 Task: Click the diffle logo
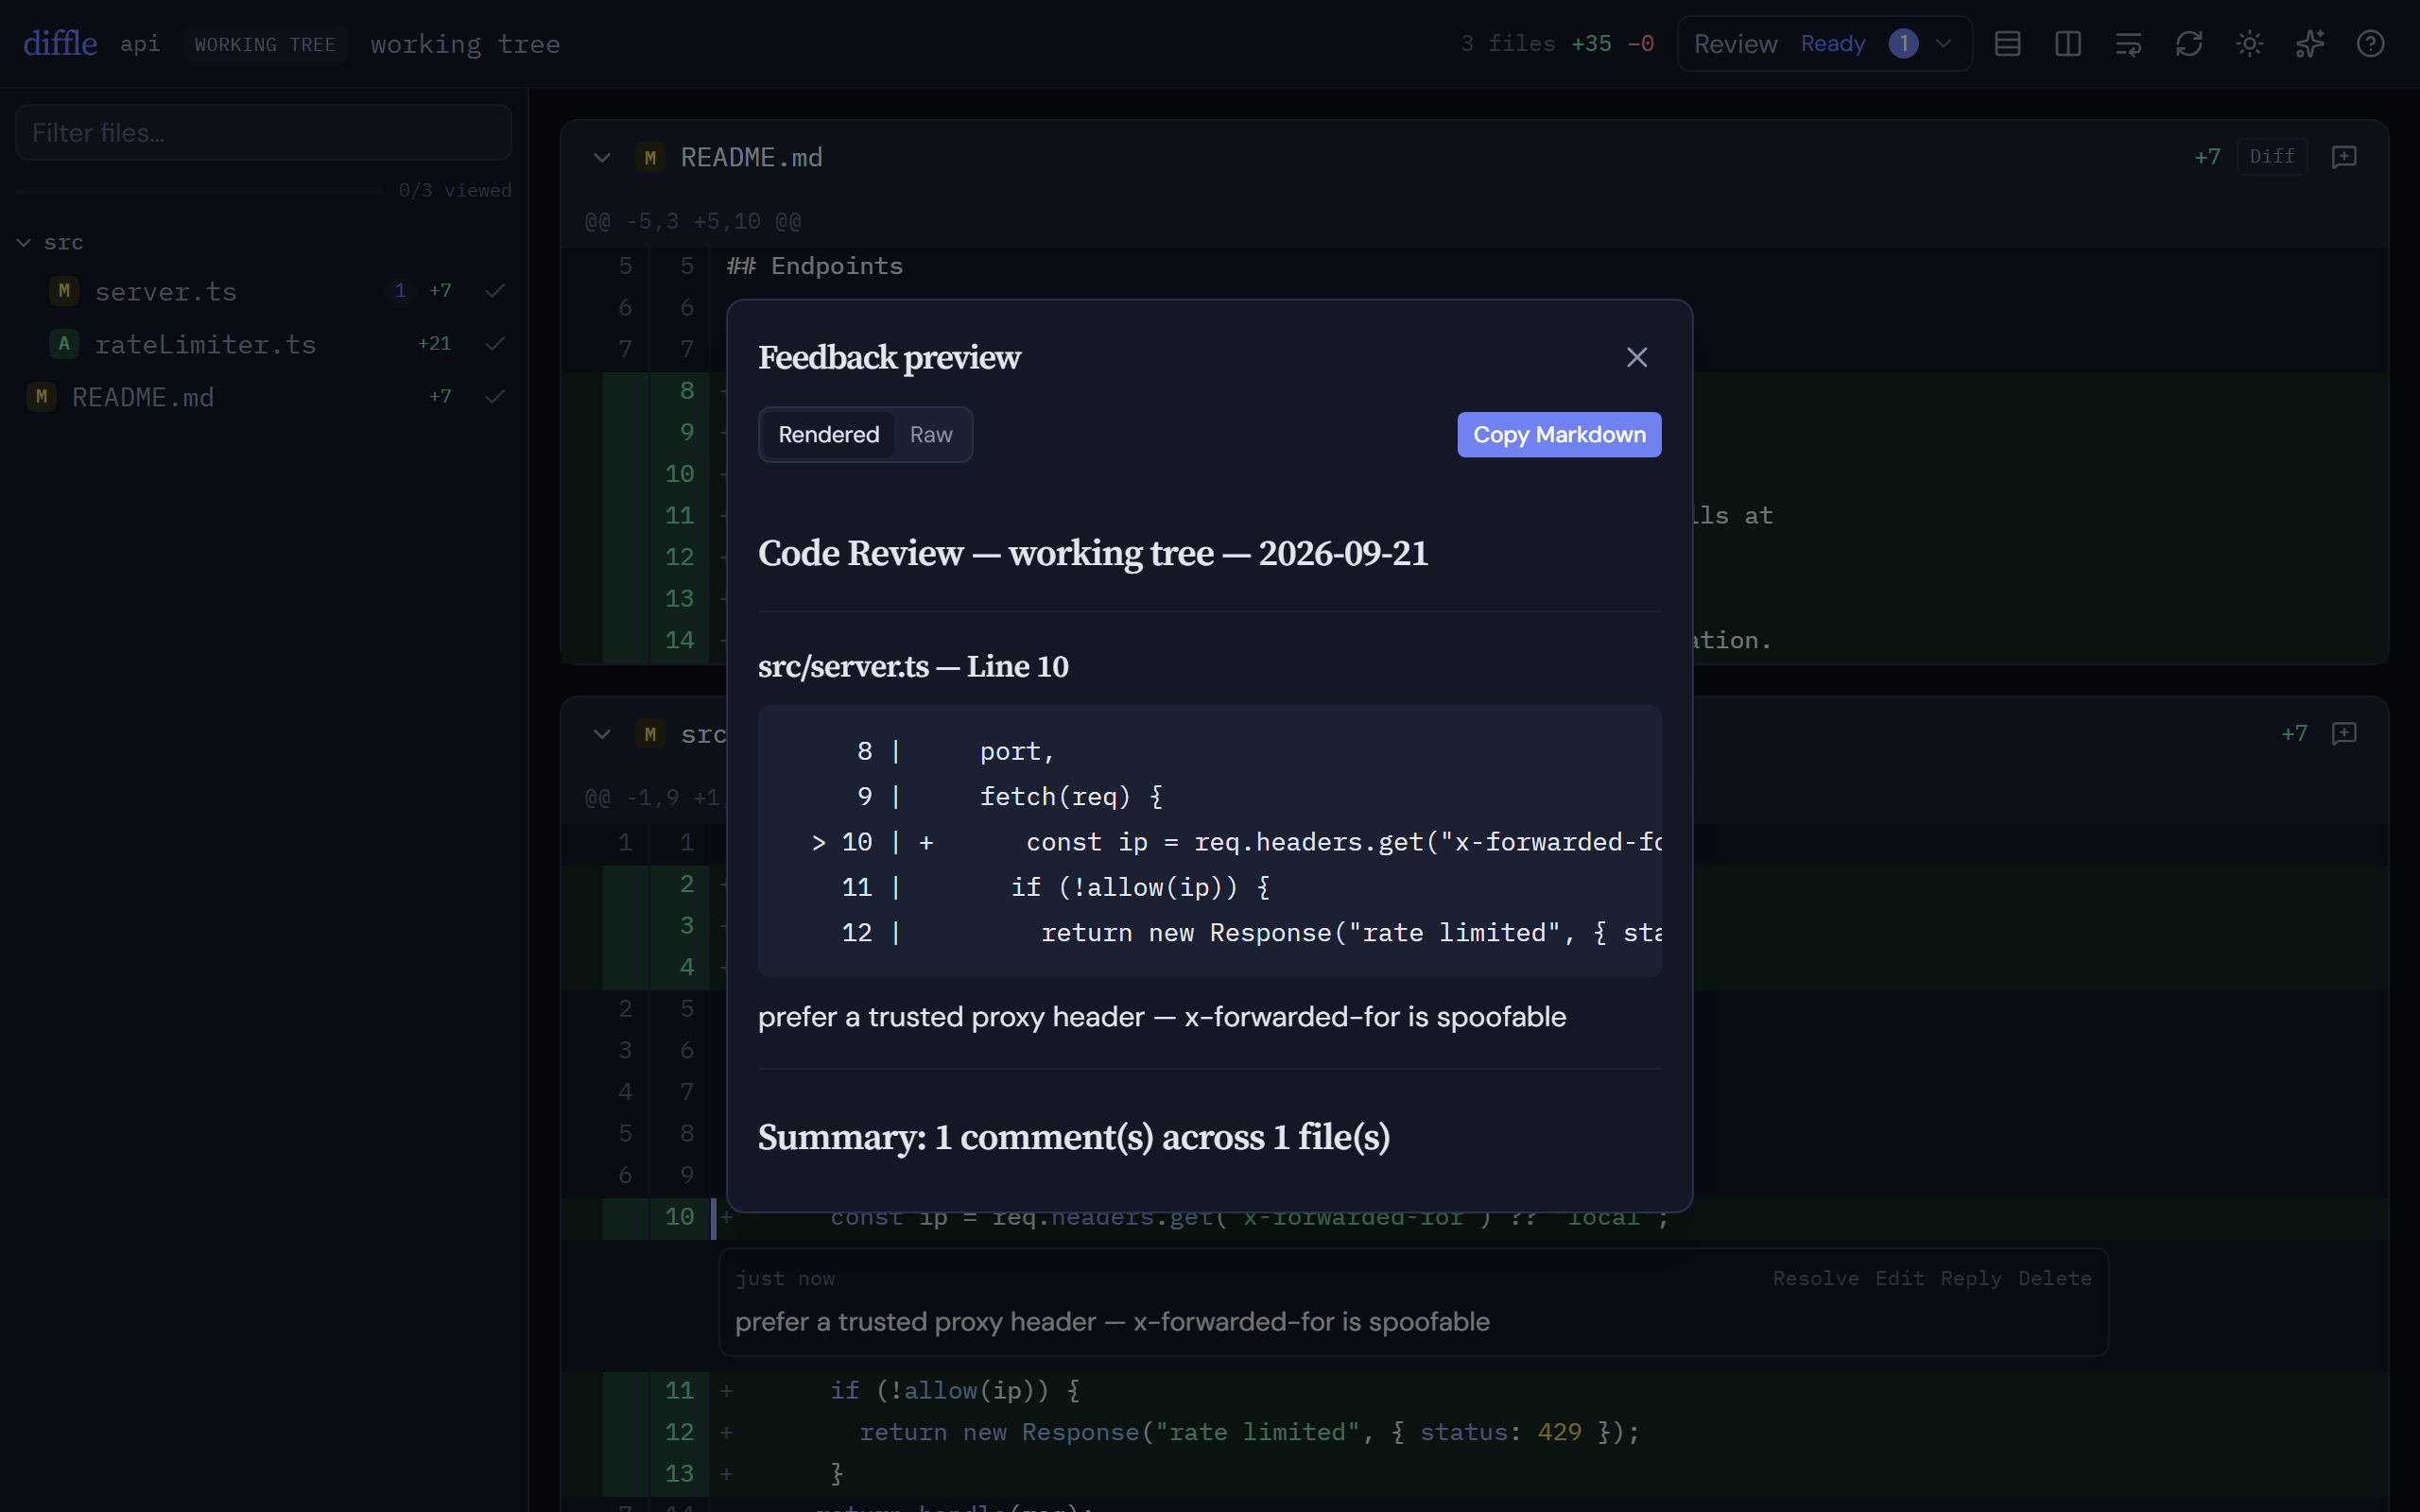click(60, 43)
